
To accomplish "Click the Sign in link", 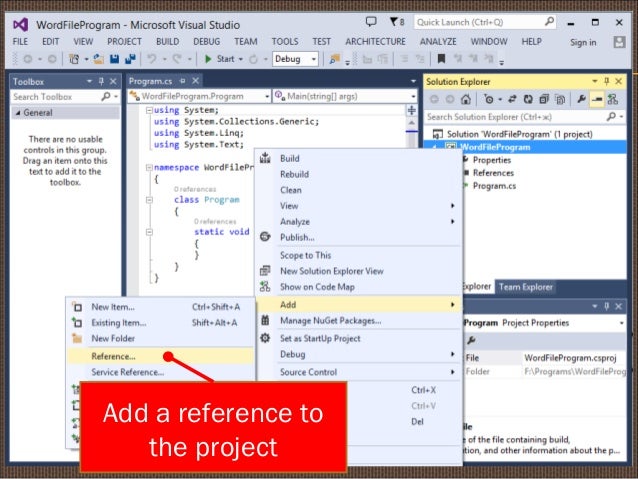I will pos(583,42).
